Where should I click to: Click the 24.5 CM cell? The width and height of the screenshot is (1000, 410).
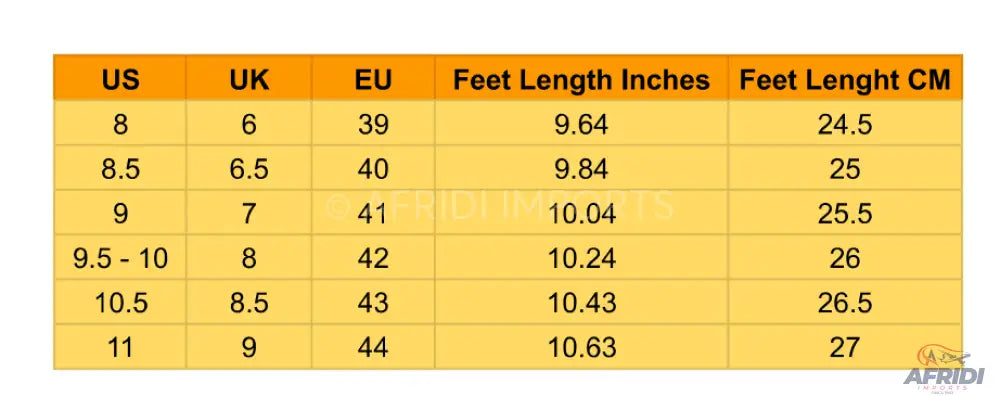(844, 125)
